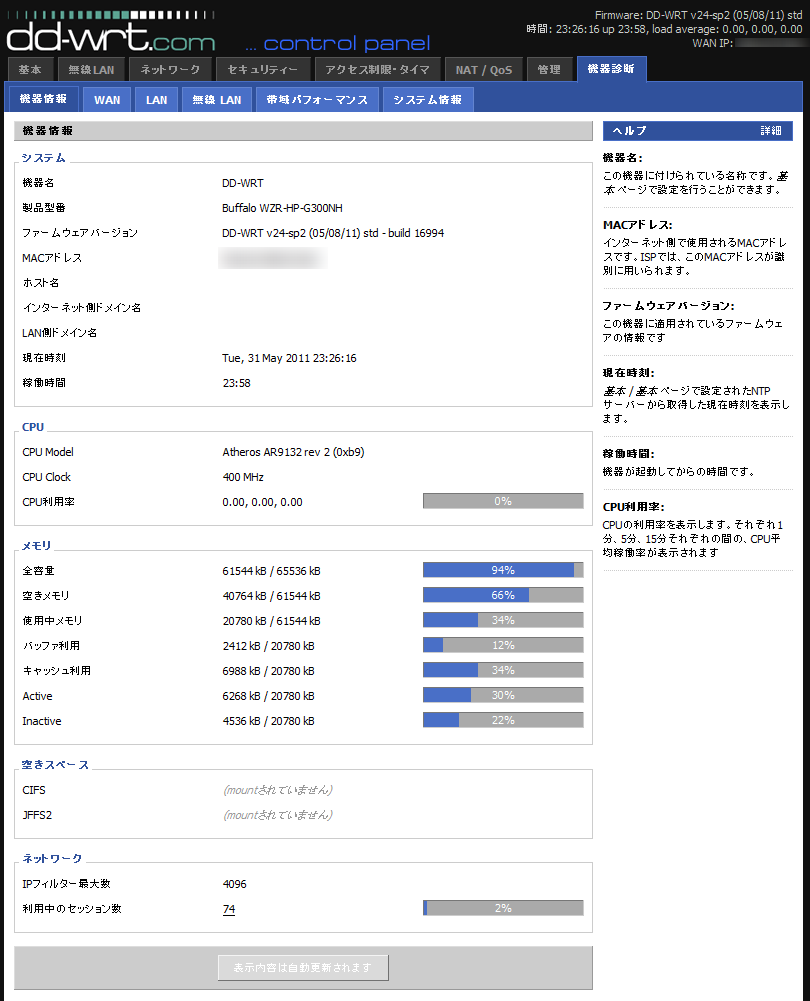
Task: Open the NAT / QoS tab
Action: click(x=482, y=70)
